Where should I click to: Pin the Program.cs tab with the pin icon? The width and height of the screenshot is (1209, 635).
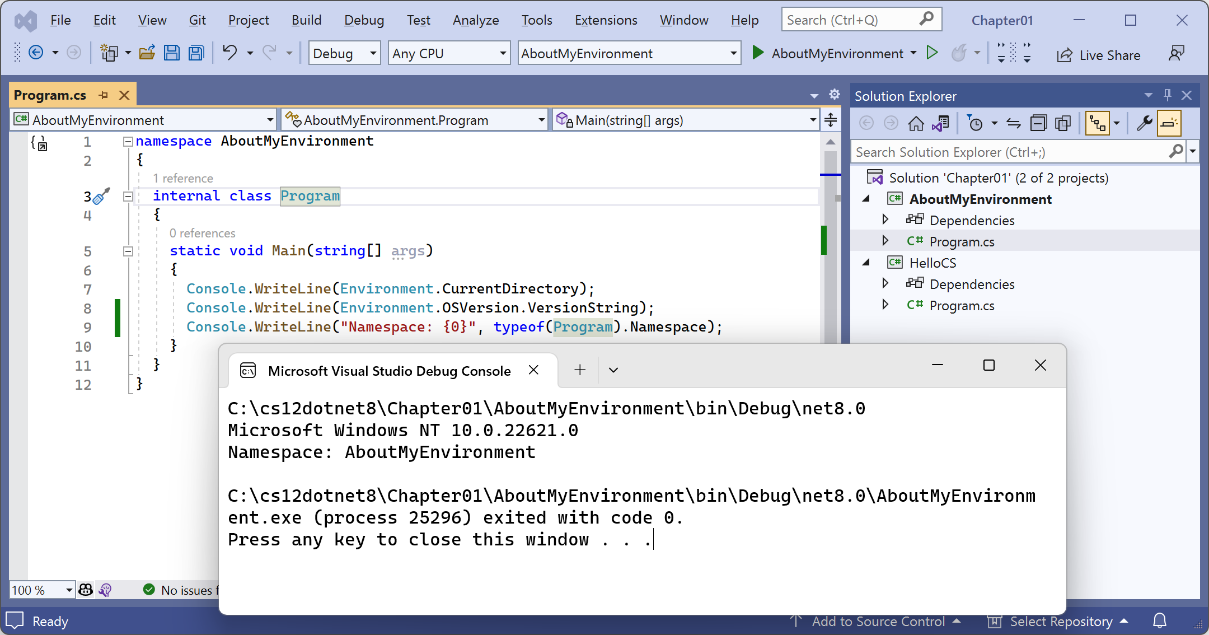[x=103, y=96]
